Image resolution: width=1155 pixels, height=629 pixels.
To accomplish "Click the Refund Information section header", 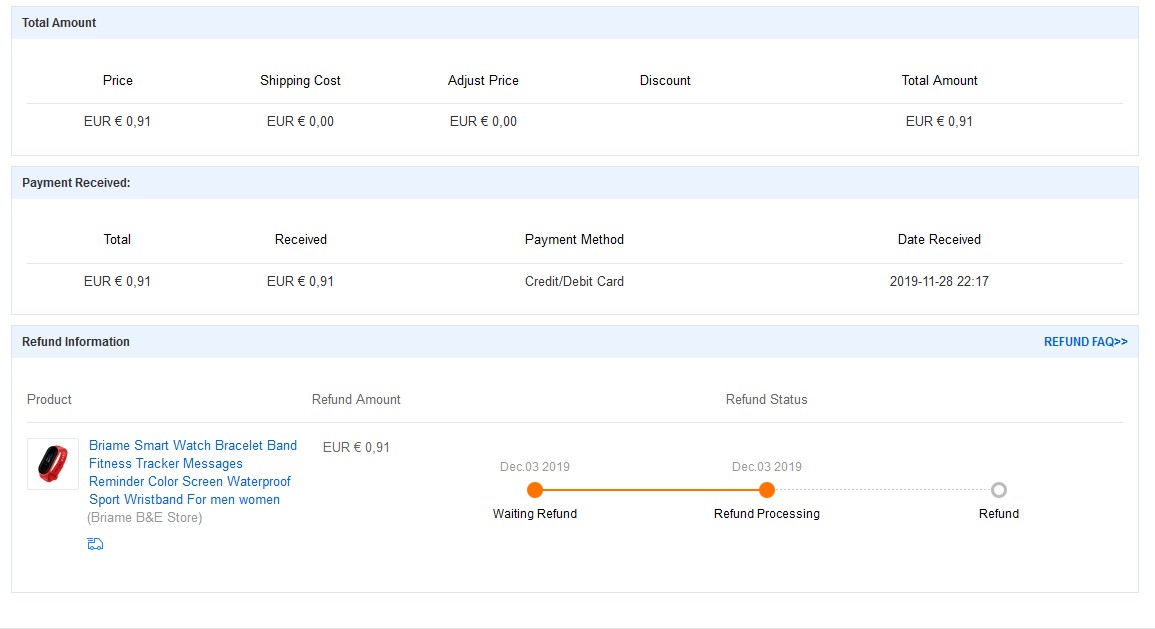I will (x=76, y=342).
